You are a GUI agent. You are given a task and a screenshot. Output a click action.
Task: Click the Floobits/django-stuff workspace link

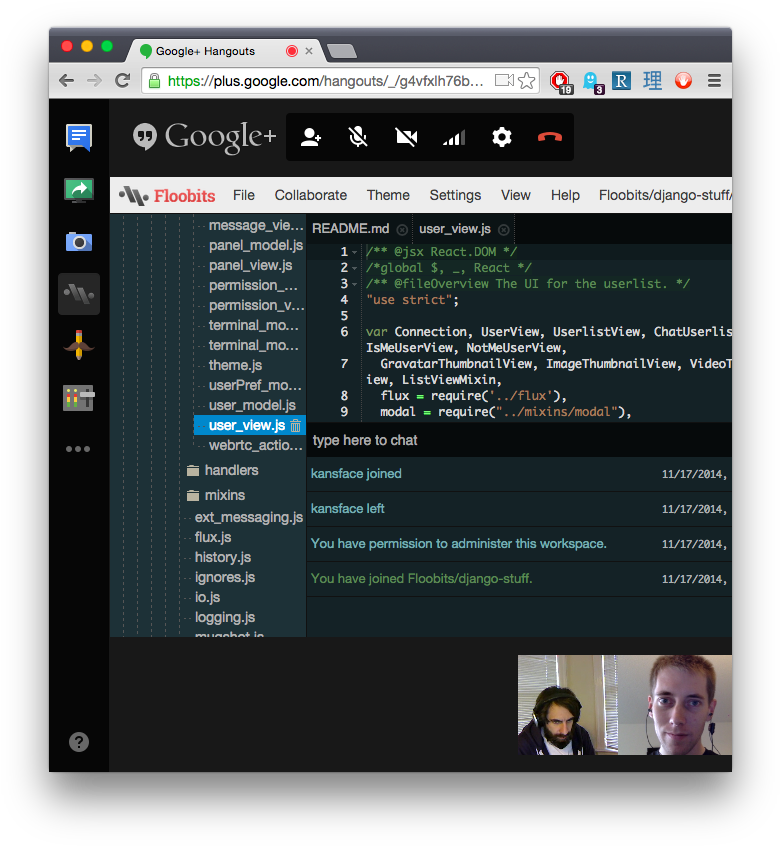click(665, 195)
